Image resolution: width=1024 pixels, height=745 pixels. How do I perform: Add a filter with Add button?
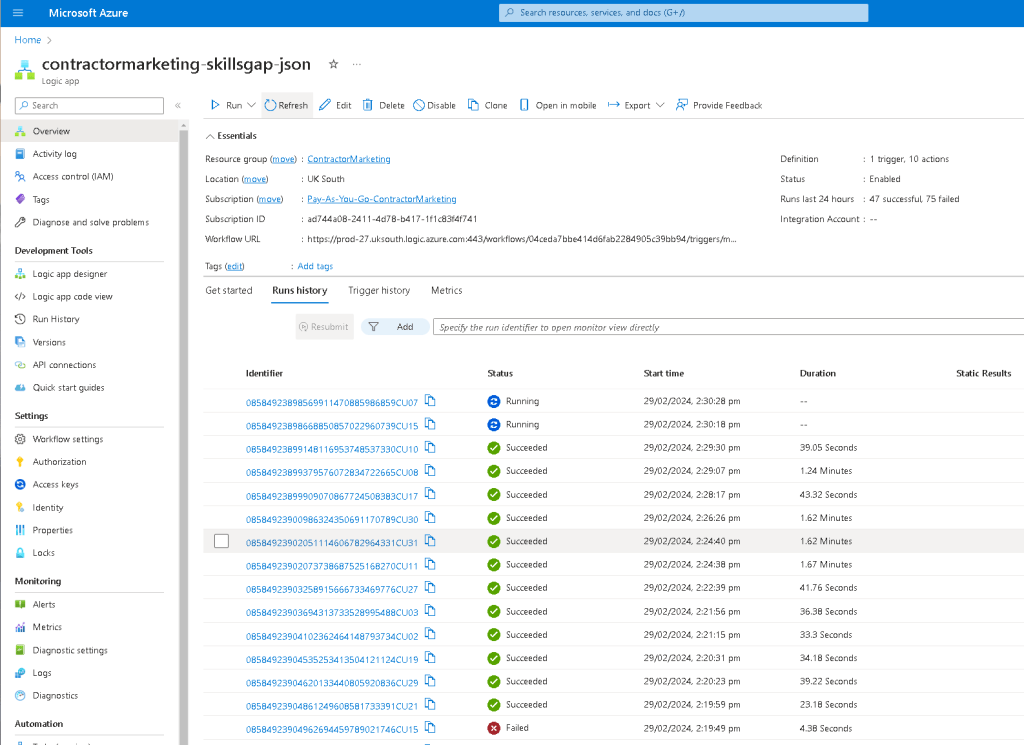pyautogui.click(x=395, y=327)
